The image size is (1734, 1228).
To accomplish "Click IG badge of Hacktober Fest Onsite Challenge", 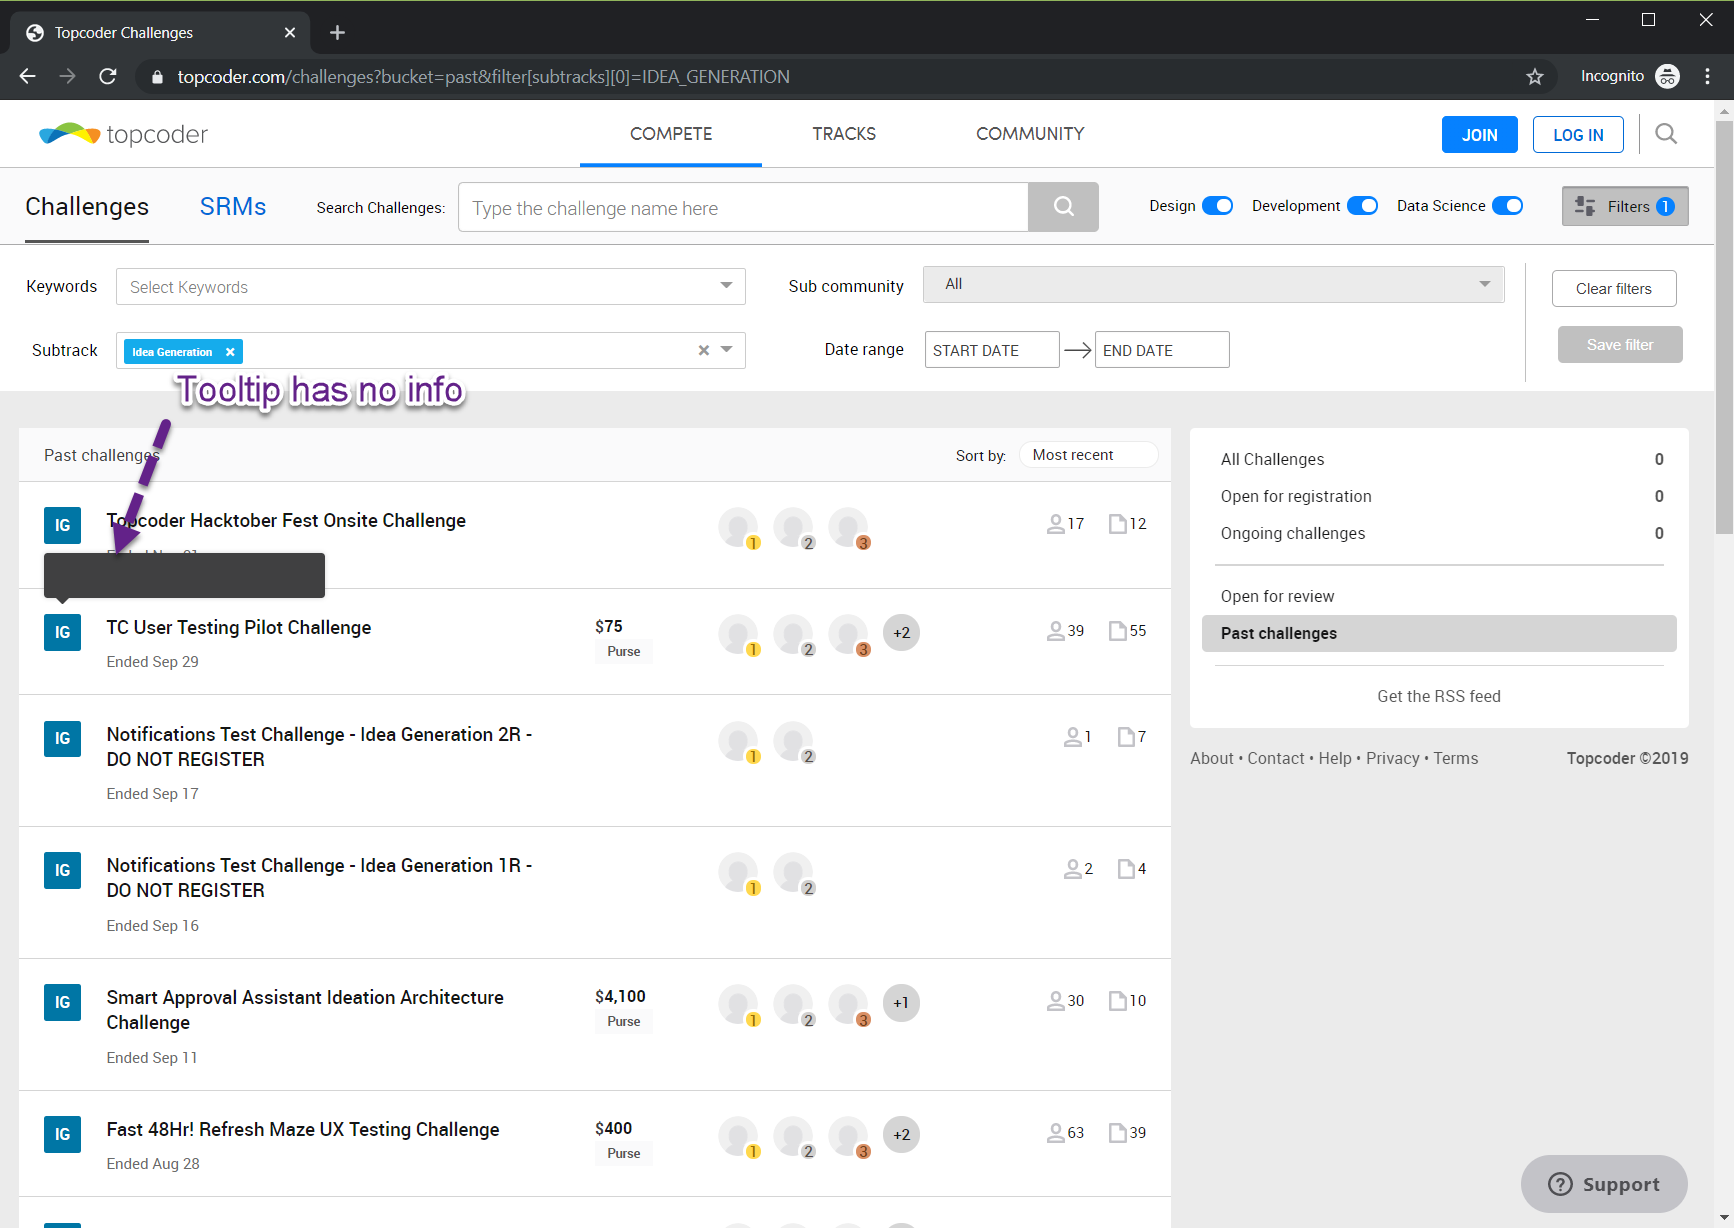I will pyautogui.click(x=62, y=525).
